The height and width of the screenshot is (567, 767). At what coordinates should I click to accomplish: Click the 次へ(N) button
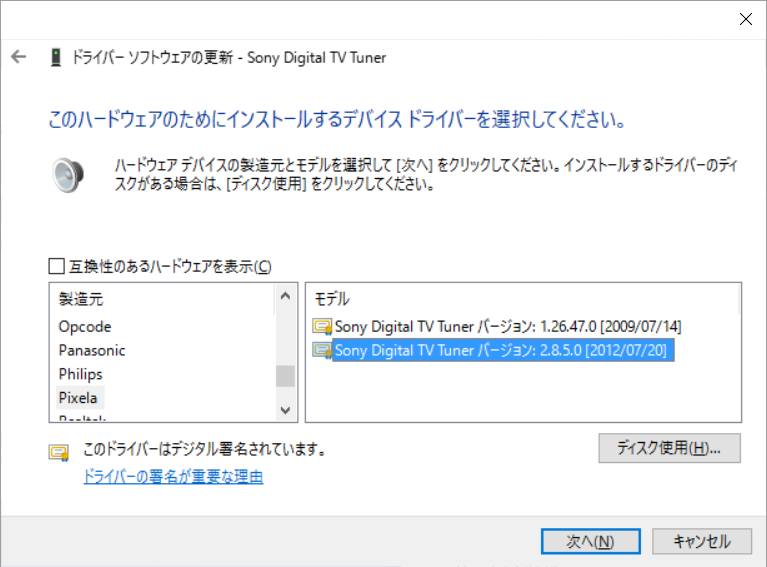tap(590, 541)
